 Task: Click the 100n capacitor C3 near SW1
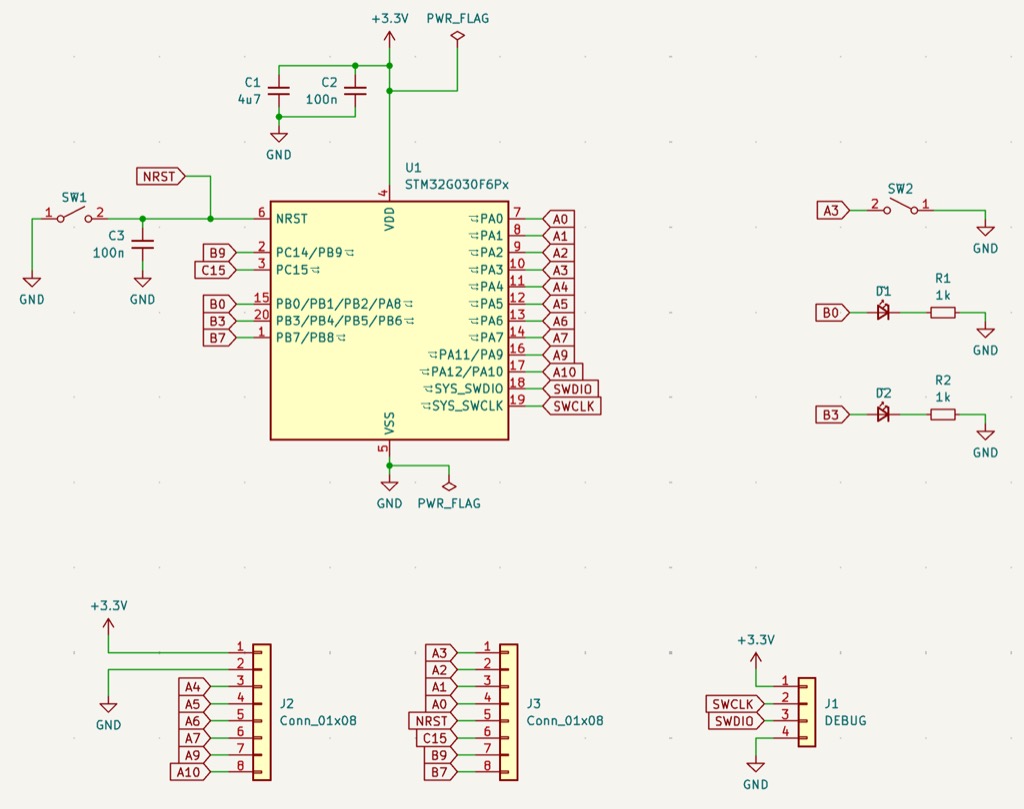tap(142, 243)
